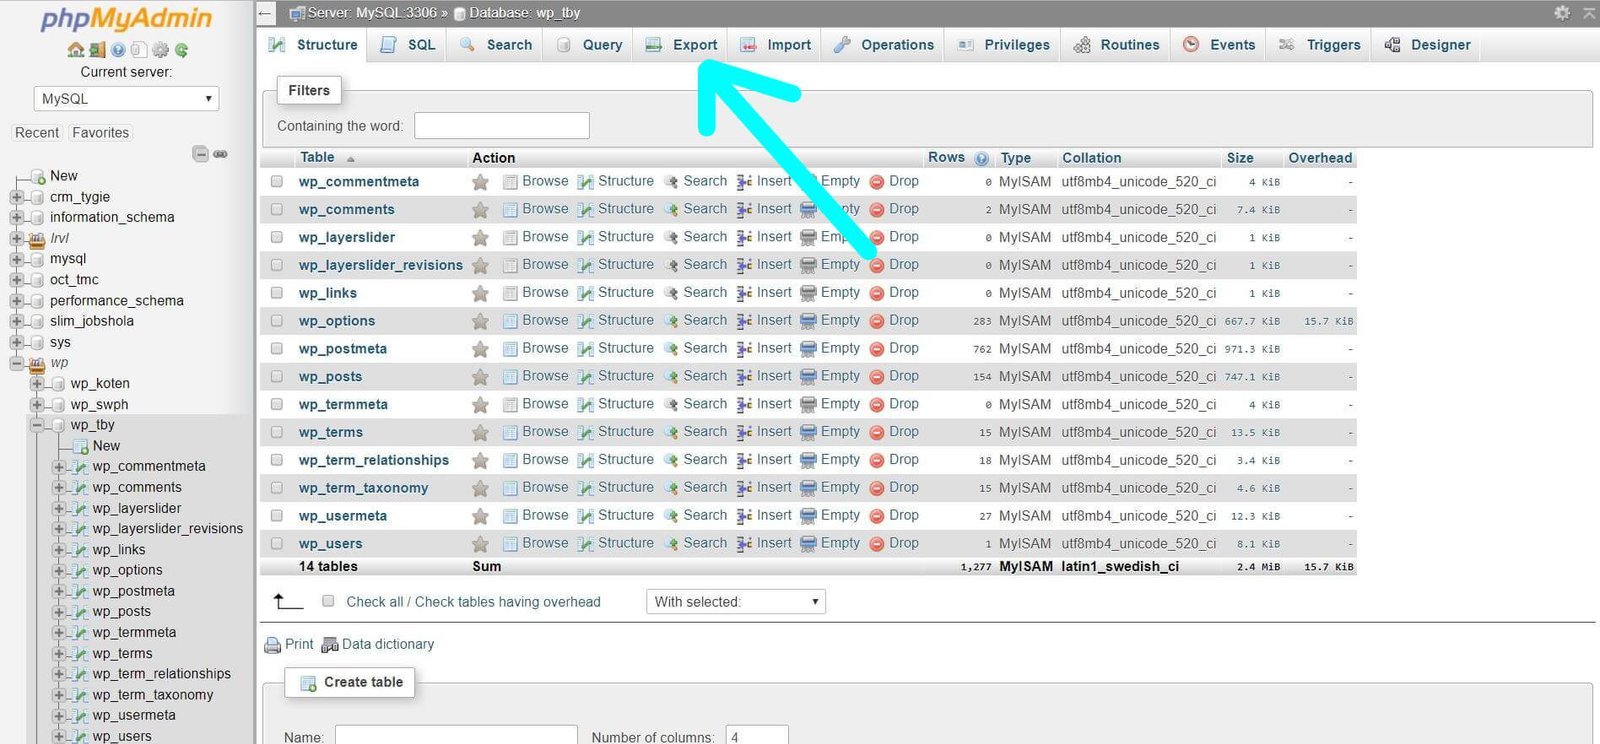1600x744 pixels.
Task: Select wp_layerslider_revisions in navigation tree
Action: pyautogui.click(x=167, y=529)
